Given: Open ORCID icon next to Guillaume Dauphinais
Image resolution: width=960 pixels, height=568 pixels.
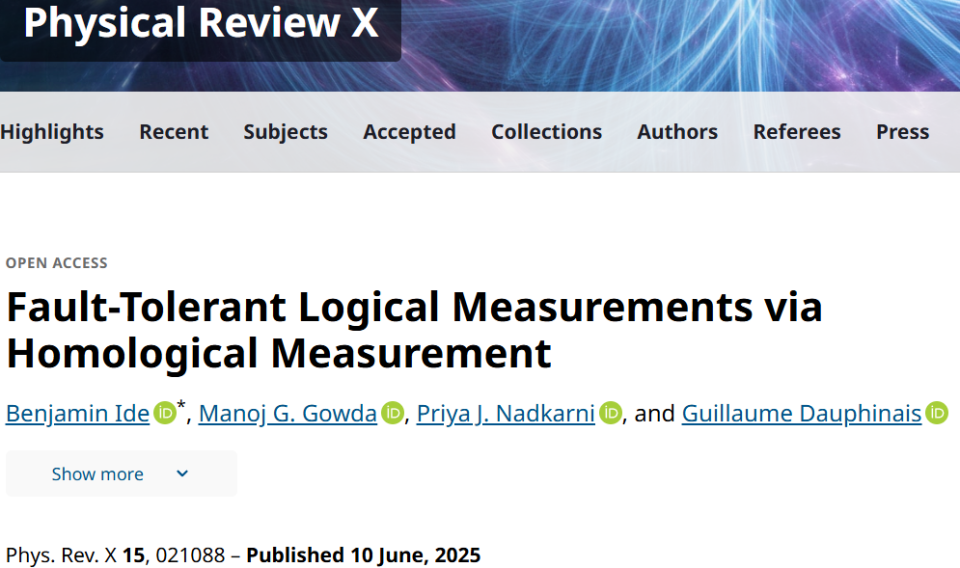Looking at the screenshot, I should 937,413.
